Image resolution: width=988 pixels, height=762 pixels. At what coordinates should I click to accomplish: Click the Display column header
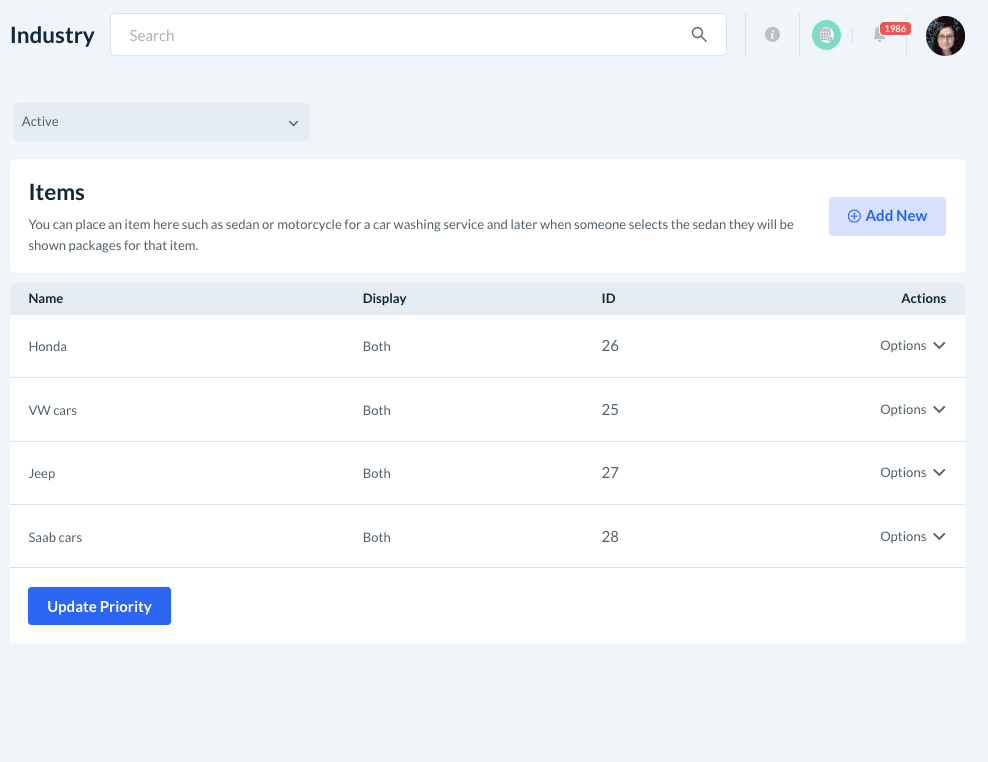[x=384, y=299]
